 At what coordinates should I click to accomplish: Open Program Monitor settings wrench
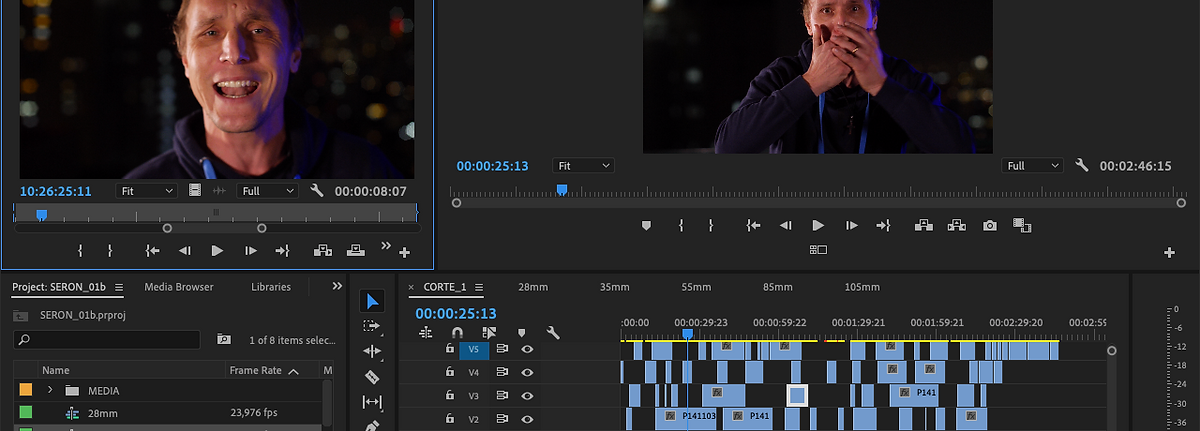1081,165
